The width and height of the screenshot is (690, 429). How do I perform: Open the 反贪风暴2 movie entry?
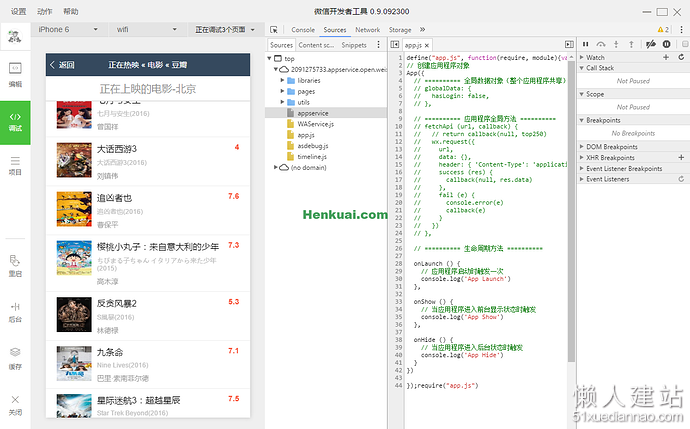(x=148, y=316)
